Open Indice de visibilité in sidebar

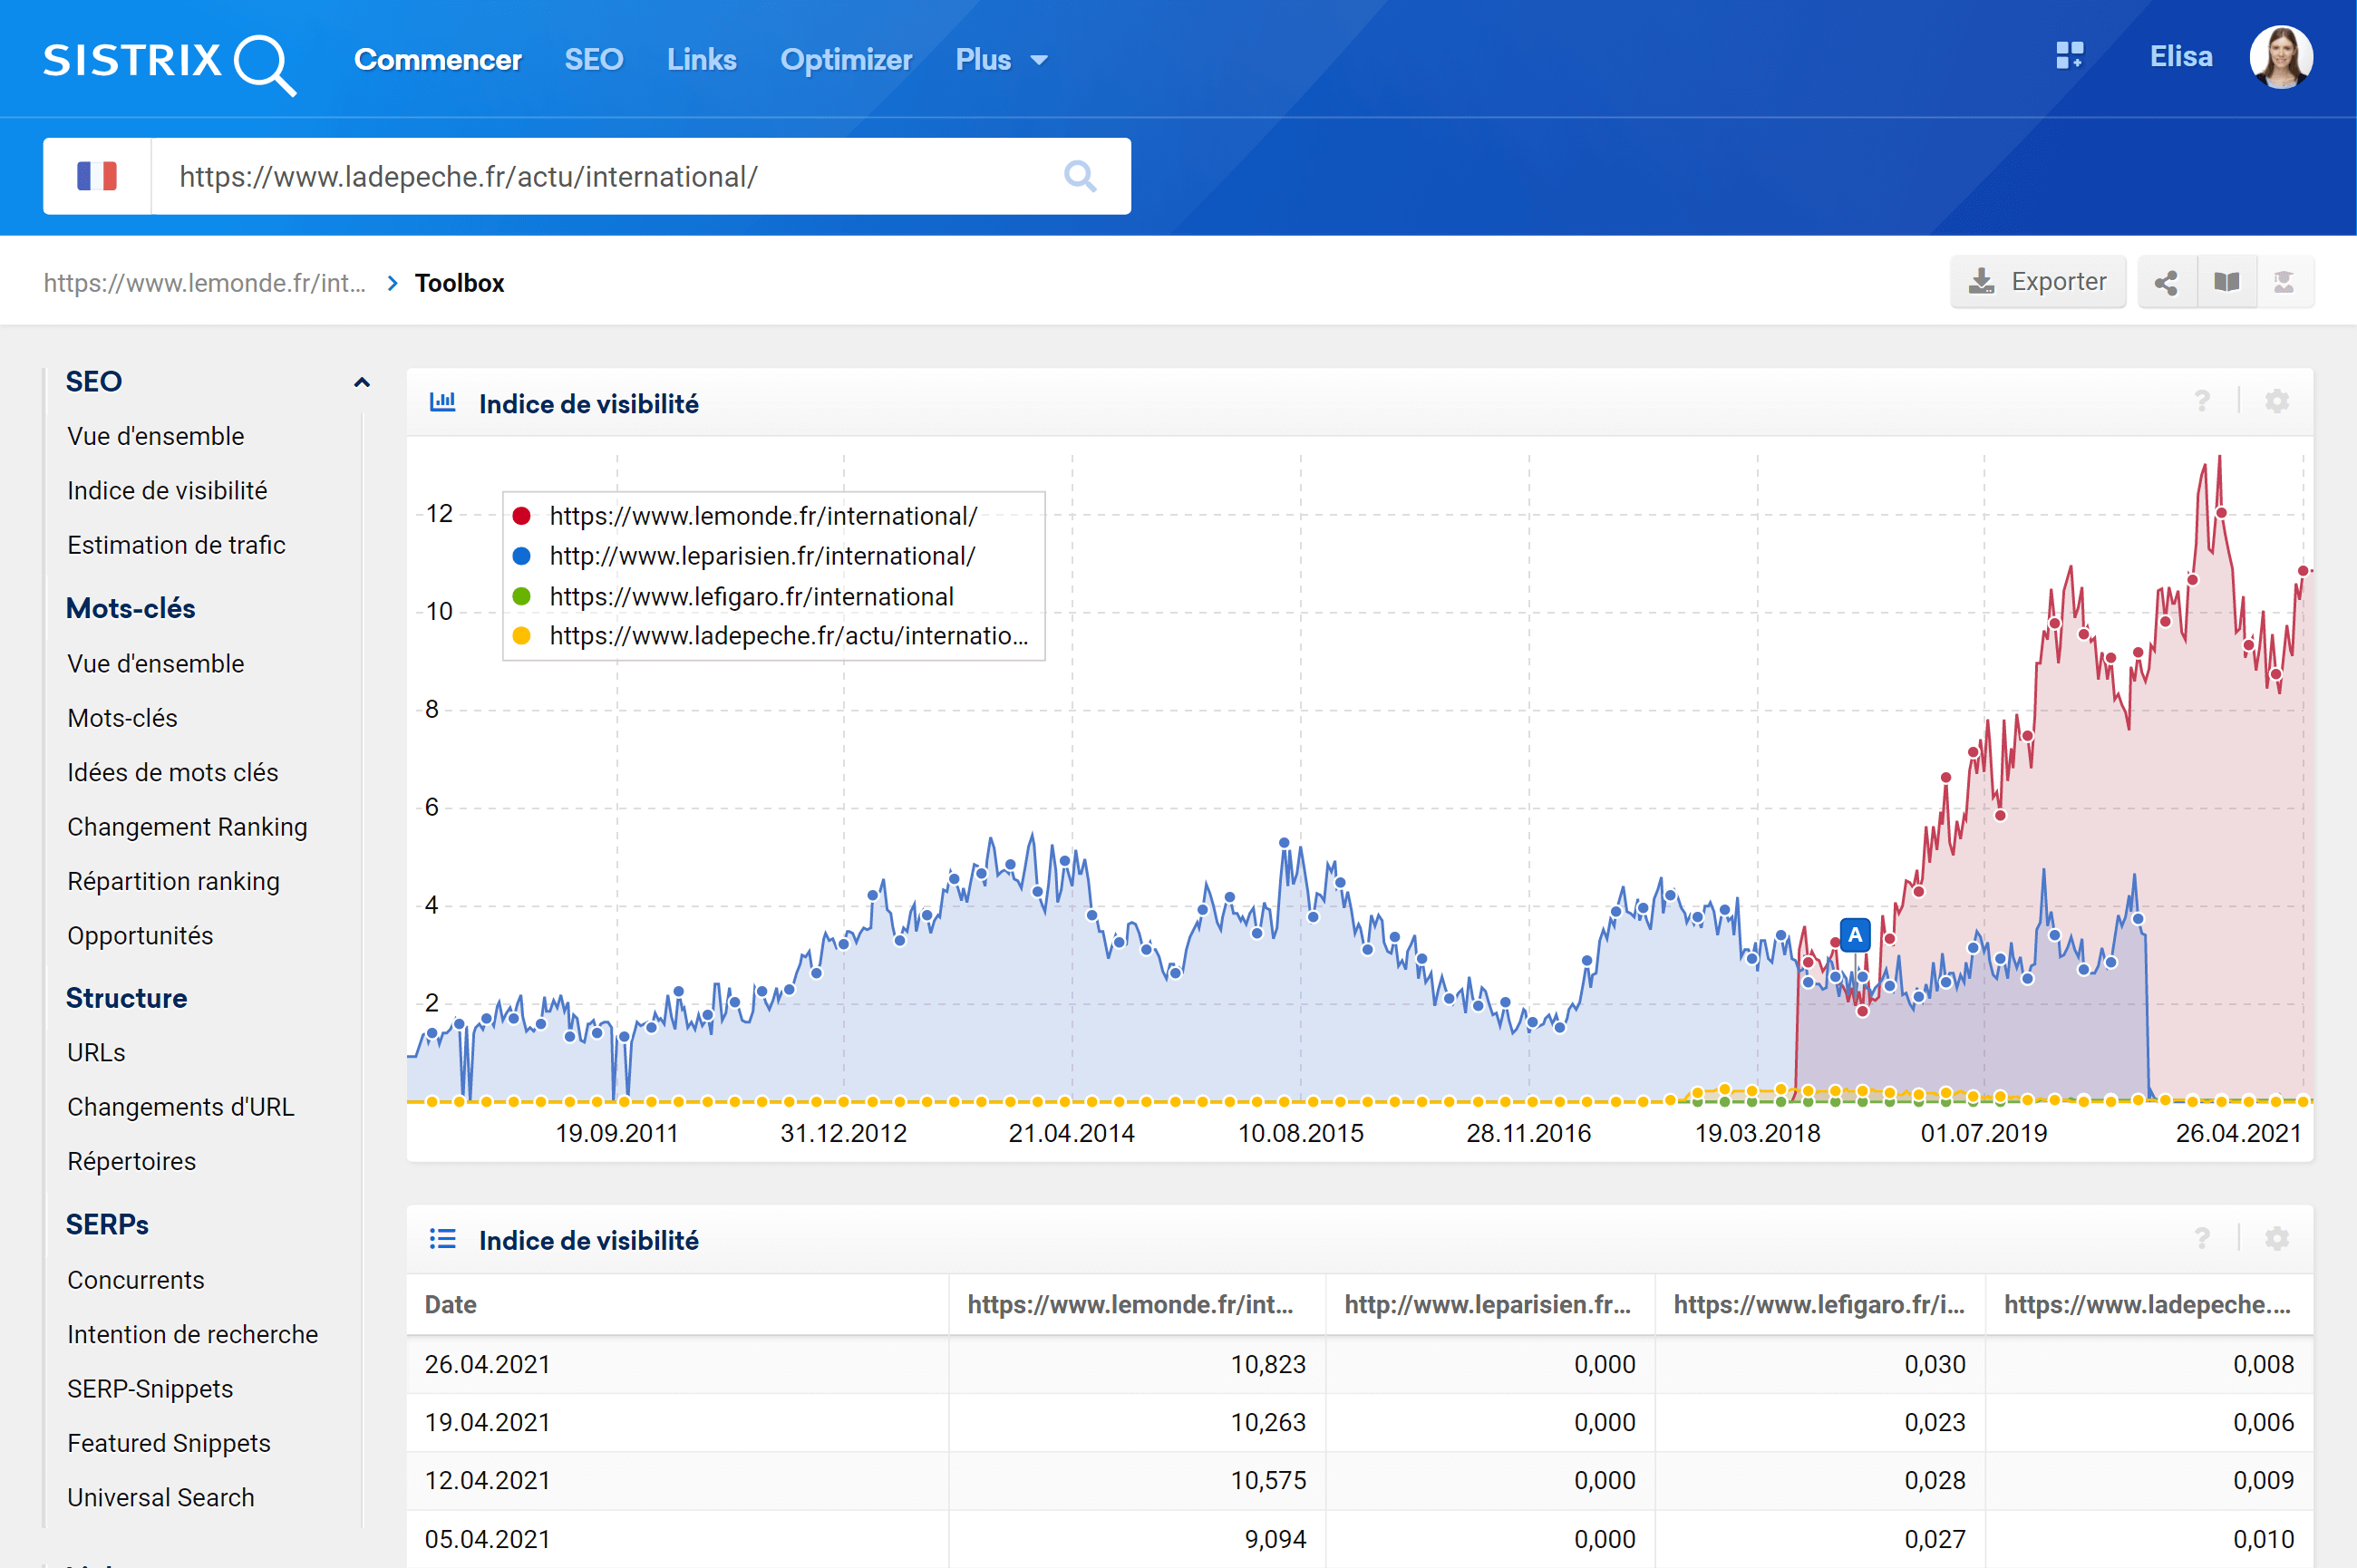pos(167,491)
